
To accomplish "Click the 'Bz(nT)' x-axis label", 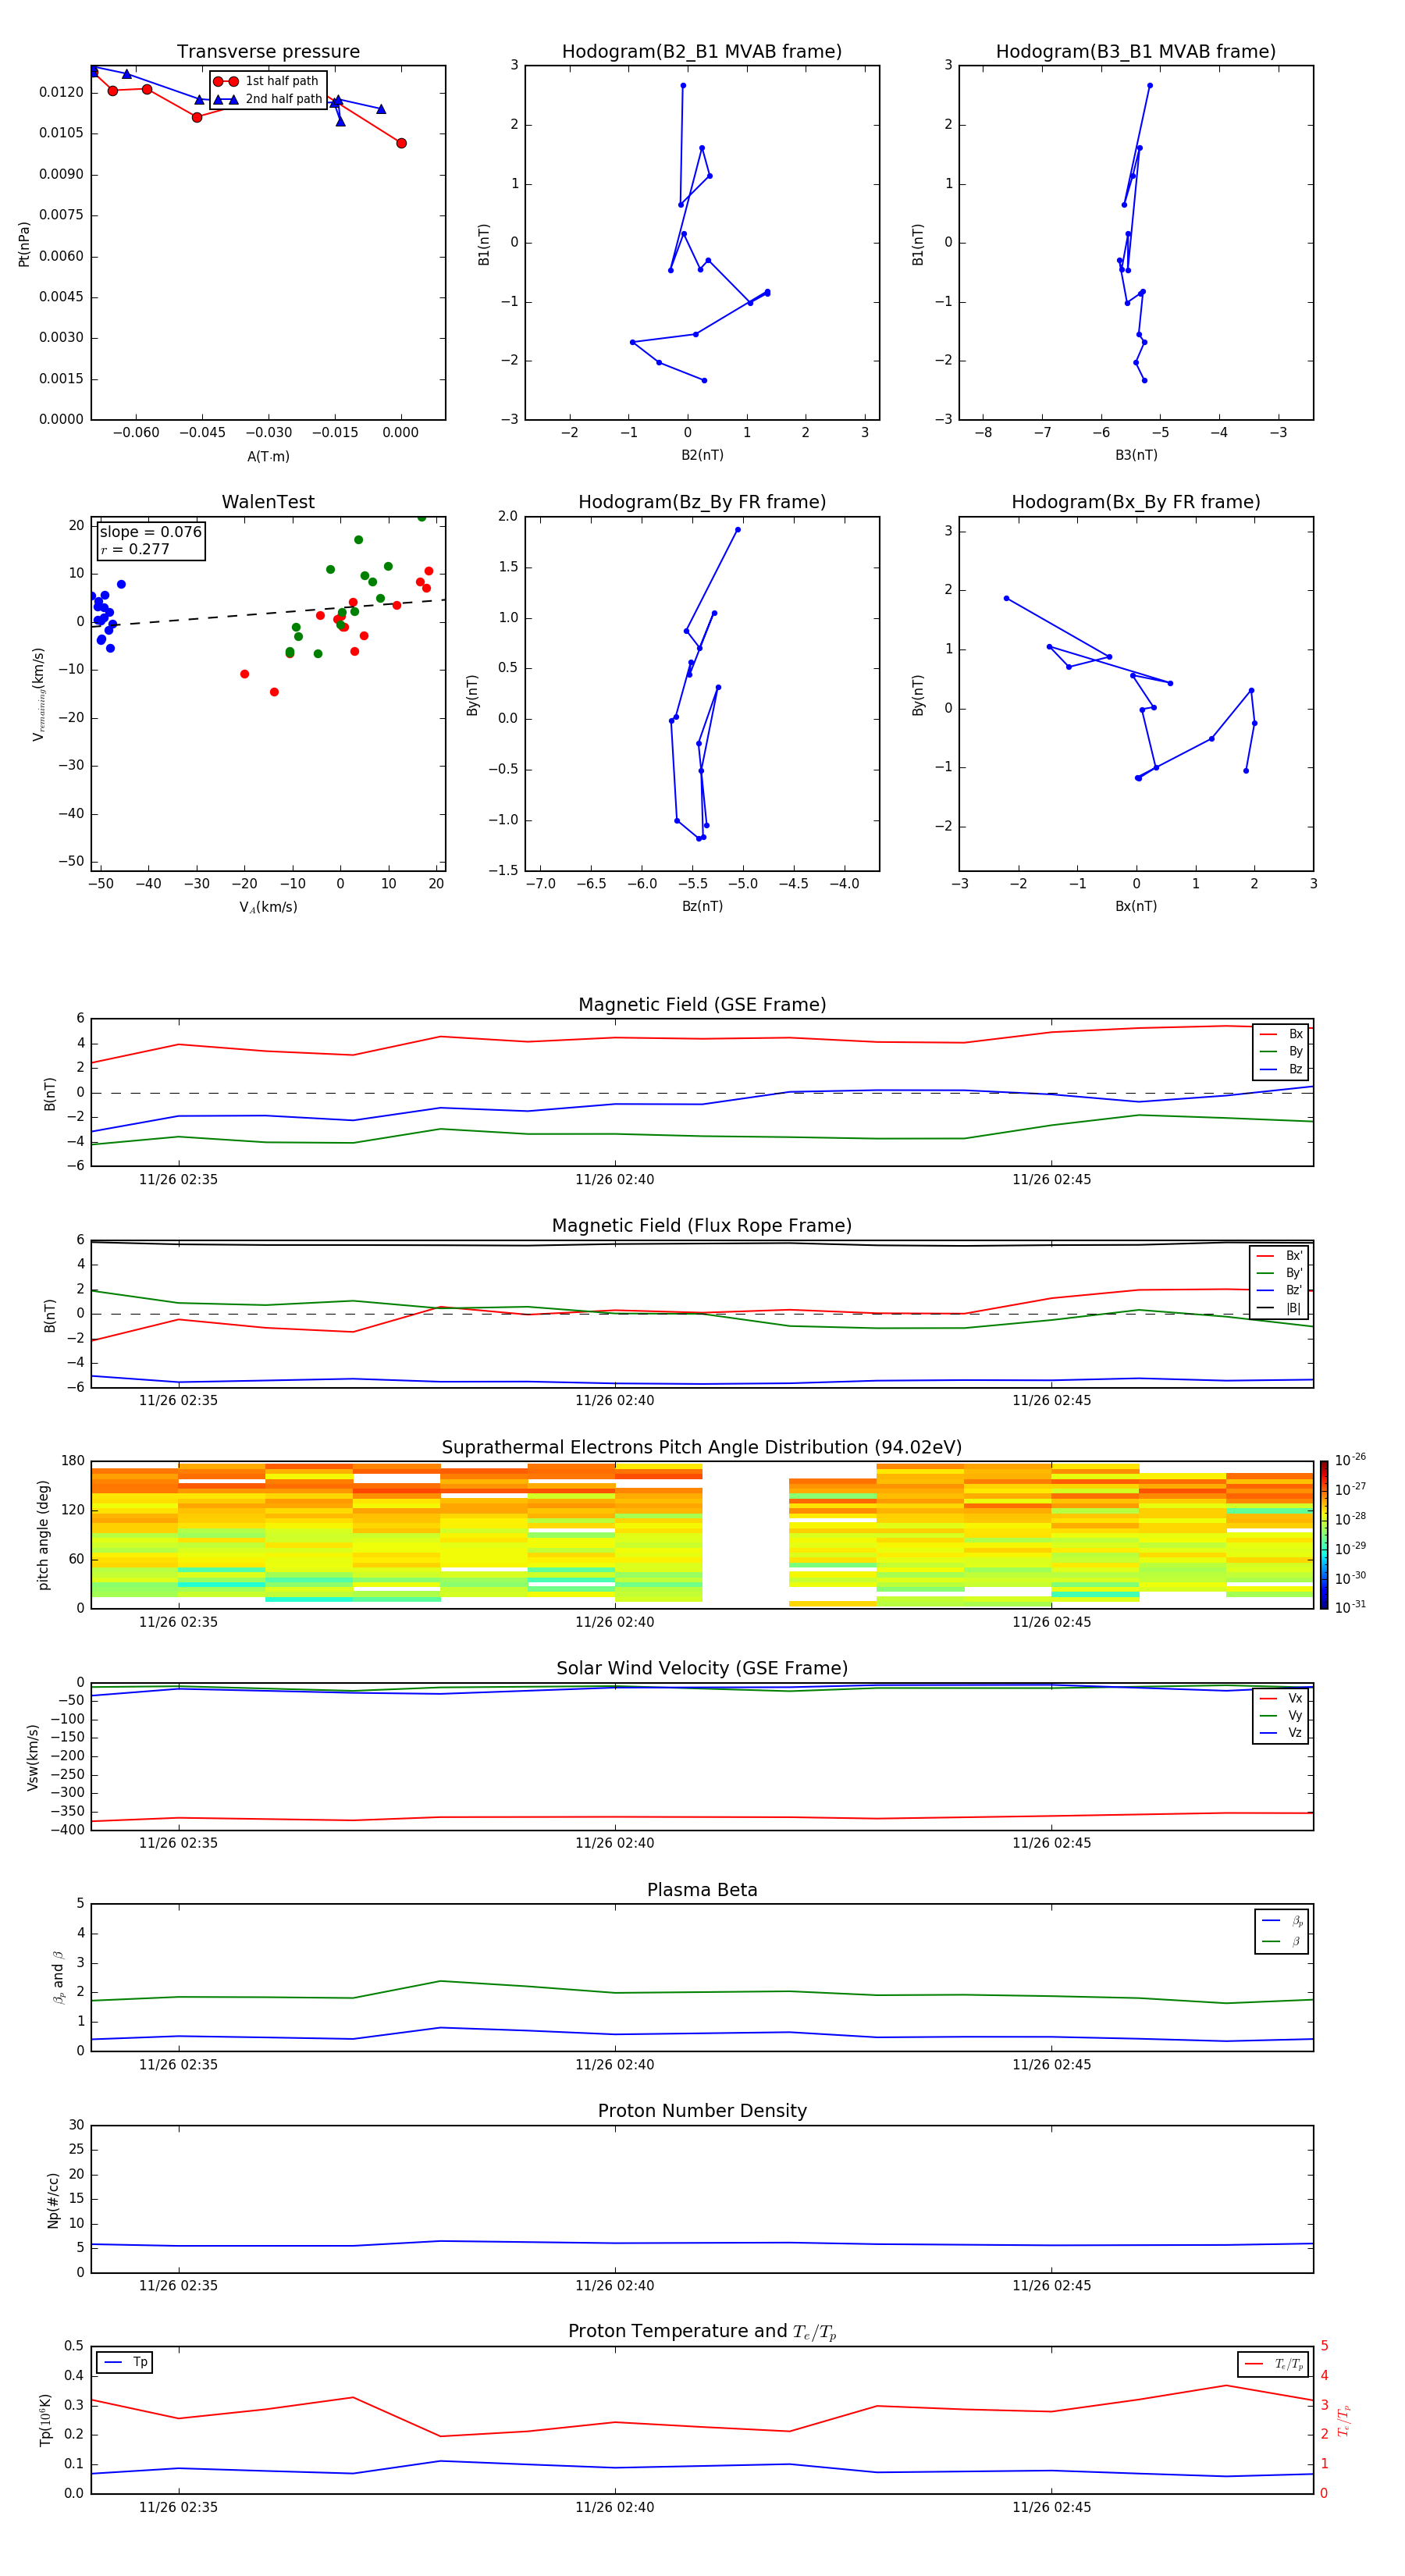I will coord(702,906).
